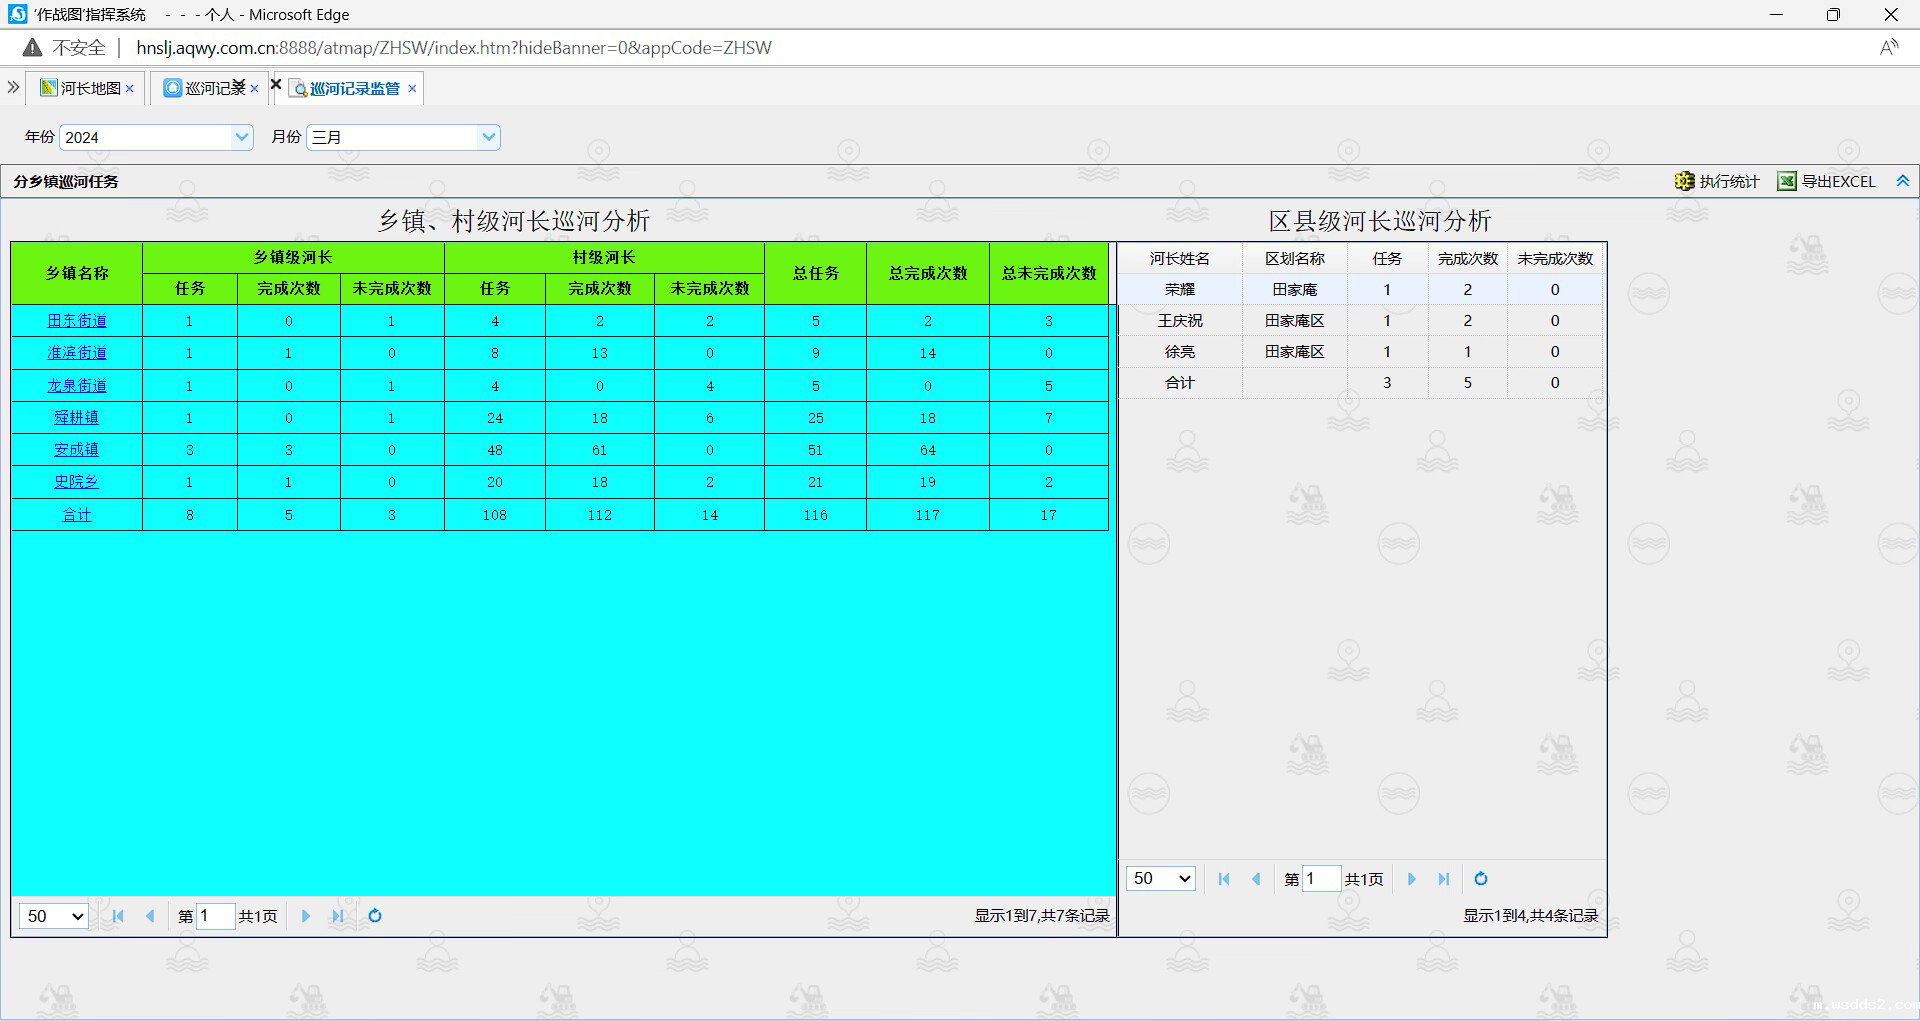Close the 巡河记录监管 tab

(x=412, y=88)
